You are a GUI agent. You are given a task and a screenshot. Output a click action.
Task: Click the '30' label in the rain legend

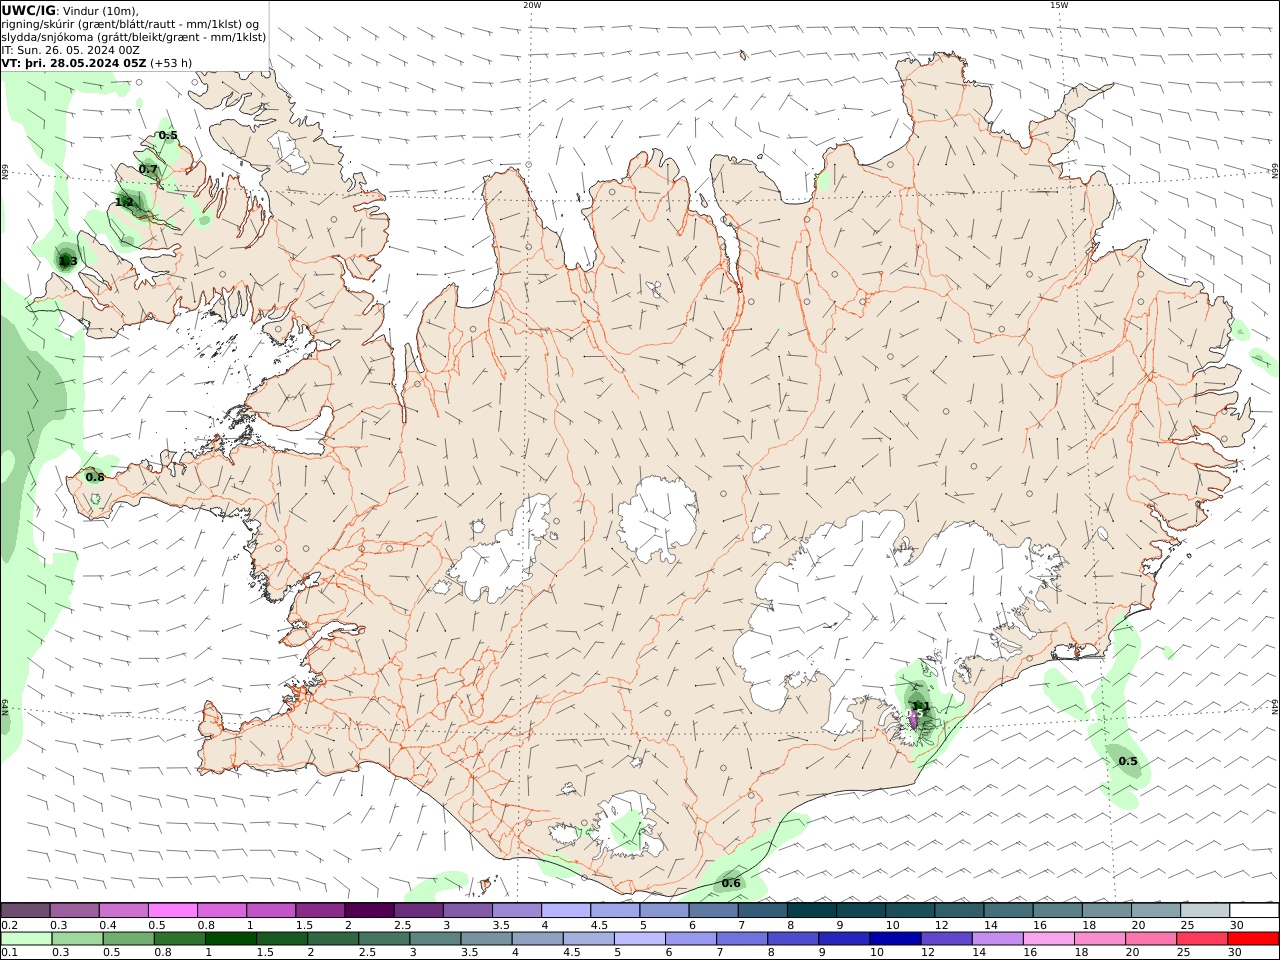[1235, 953]
